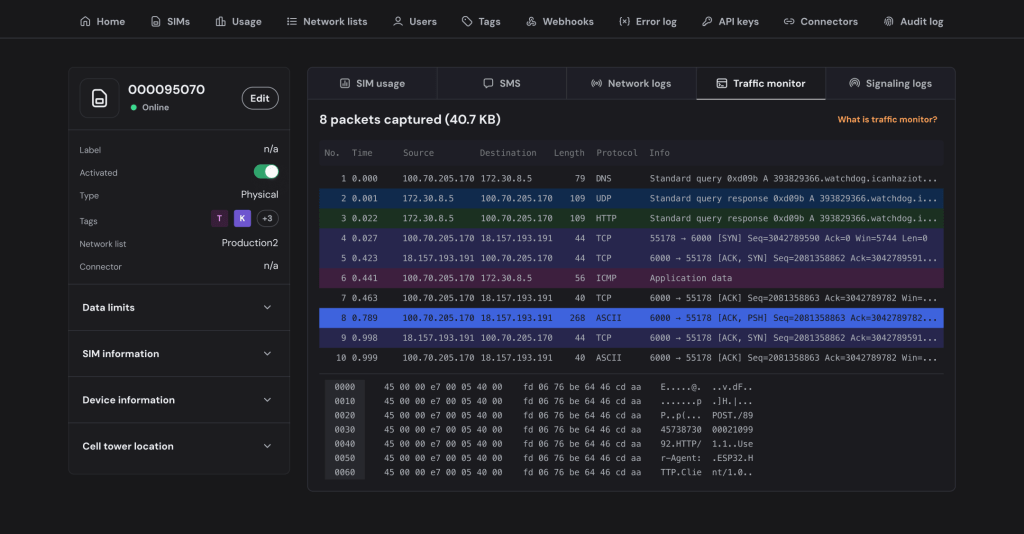Click the Error log icon
Screen dimensions: 1024x534
click(624, 22)
